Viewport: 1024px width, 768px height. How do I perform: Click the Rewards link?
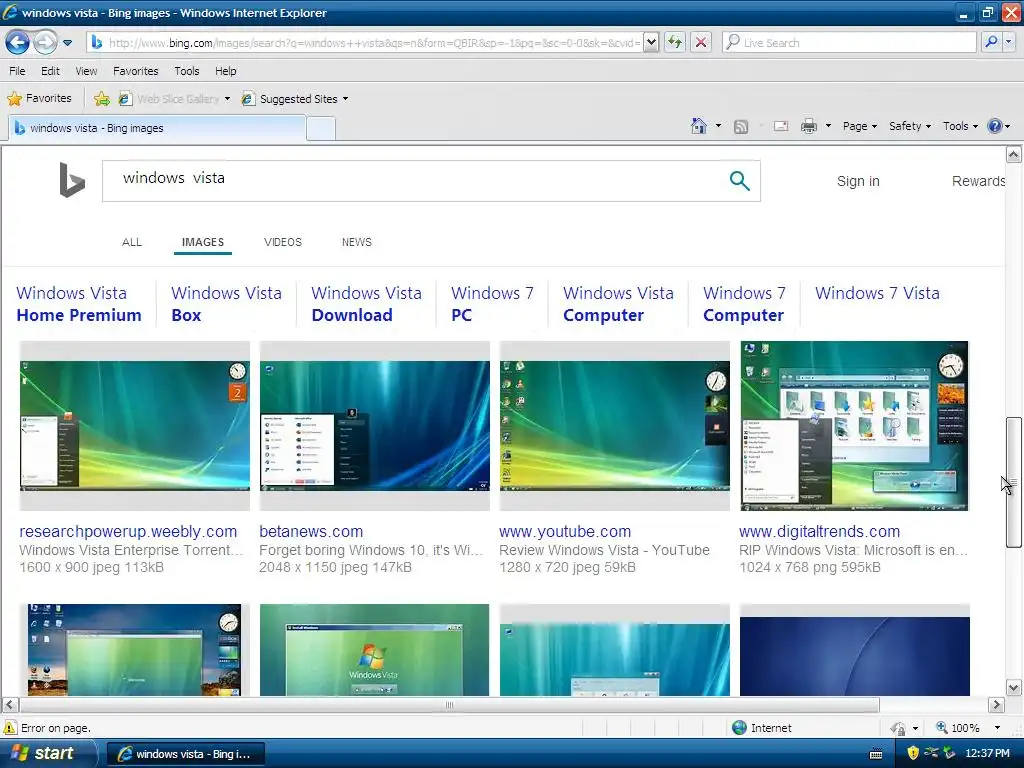(x=978, y=181)
